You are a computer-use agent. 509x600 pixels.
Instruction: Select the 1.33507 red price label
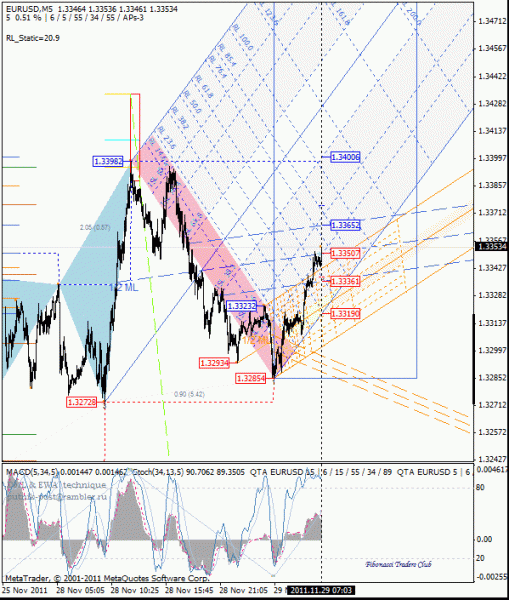click(x=345, y=253)
